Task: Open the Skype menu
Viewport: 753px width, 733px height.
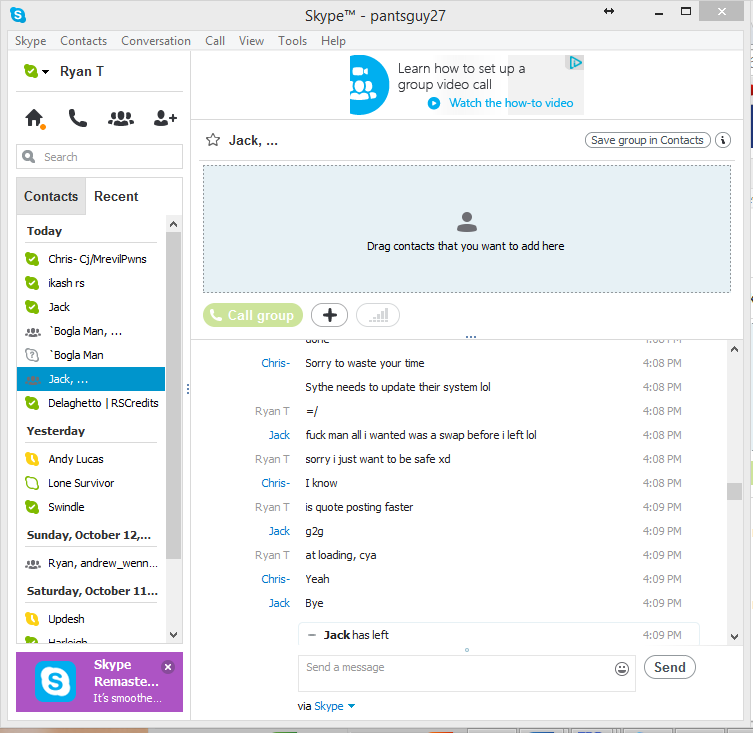Action: (x=30, y=41)
